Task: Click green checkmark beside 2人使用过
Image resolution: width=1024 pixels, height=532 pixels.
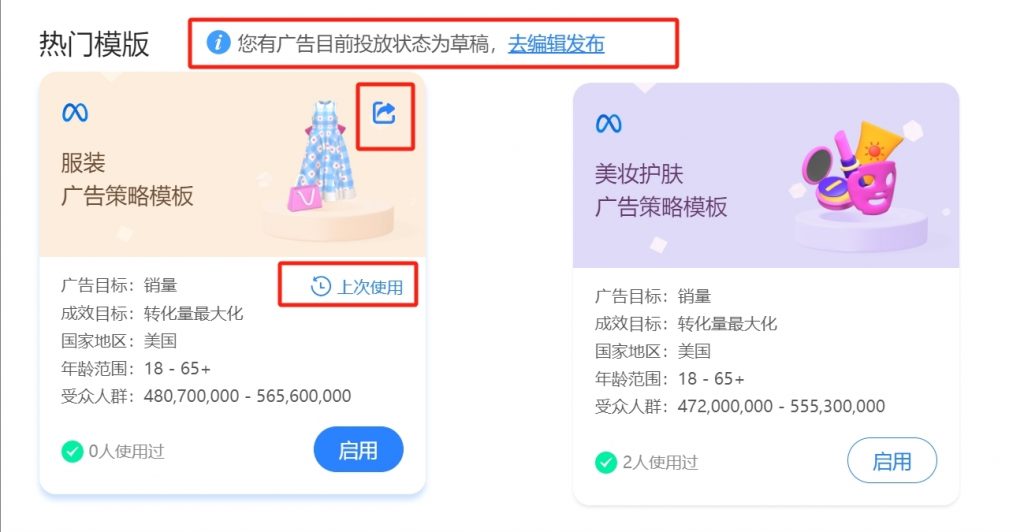Action: click(x=605, y=462)
